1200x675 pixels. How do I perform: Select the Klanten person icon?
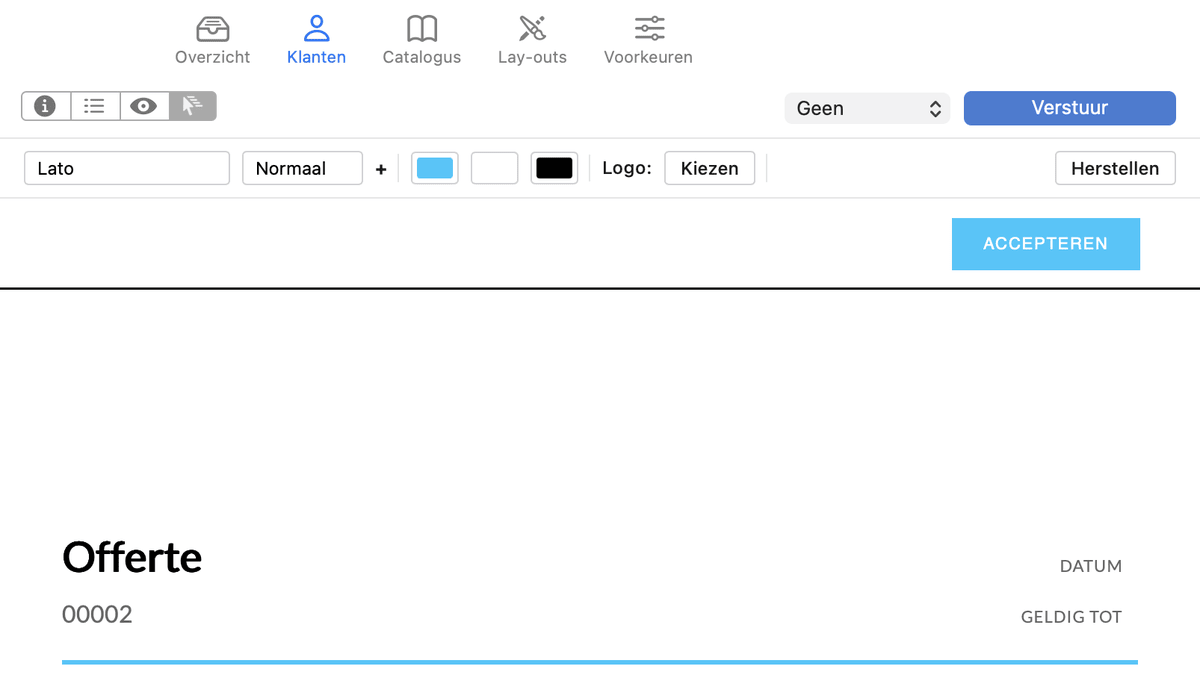(x=316, y=28)
